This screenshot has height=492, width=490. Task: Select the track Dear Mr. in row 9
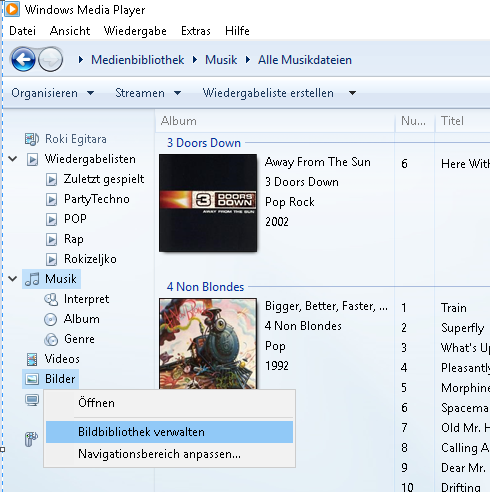pos(463,468)
